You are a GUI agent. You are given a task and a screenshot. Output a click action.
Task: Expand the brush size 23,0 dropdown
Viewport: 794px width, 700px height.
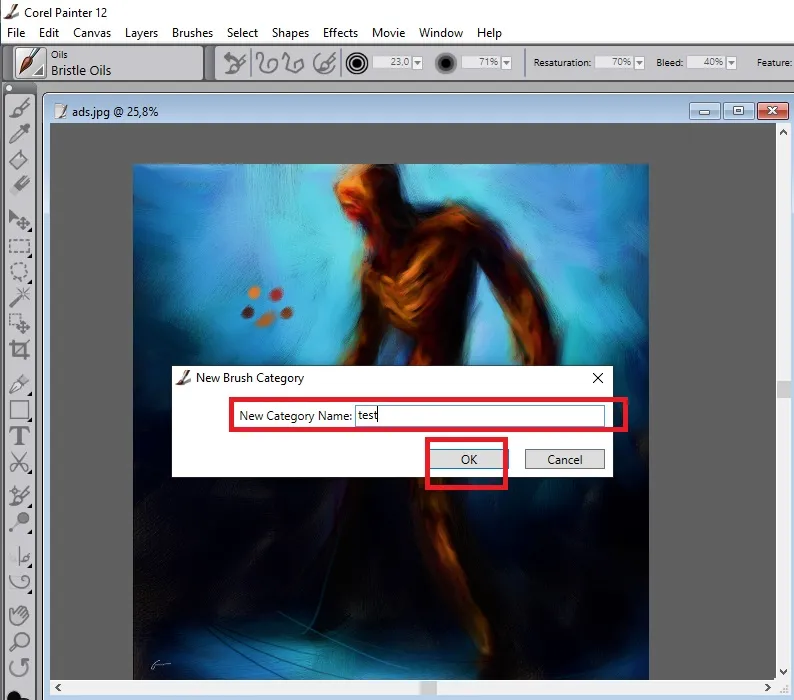point(417,63)
